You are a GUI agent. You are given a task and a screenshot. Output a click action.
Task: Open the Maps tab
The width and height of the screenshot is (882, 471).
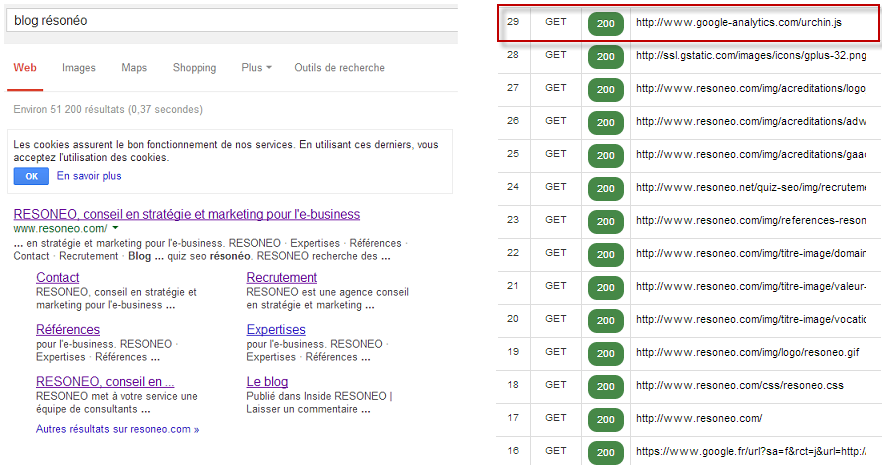(x=134, y=68)
